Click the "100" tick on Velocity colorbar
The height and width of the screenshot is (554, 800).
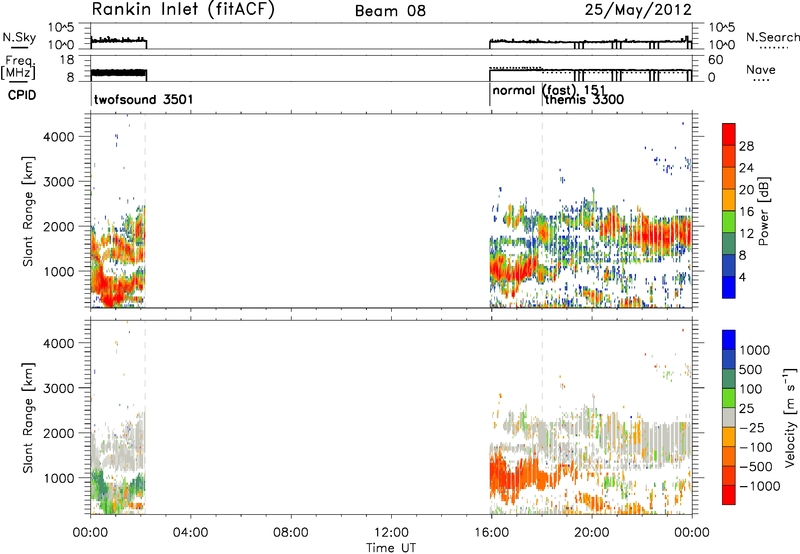(753, 389)
